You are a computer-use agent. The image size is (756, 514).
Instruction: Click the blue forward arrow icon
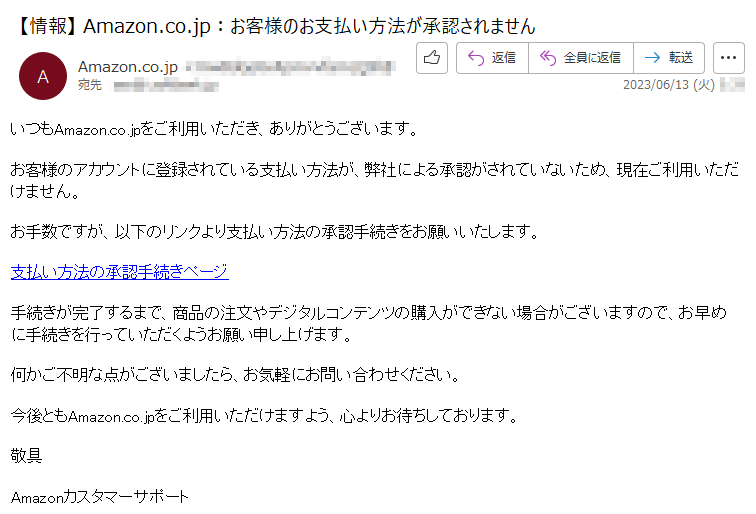[652, 58]
